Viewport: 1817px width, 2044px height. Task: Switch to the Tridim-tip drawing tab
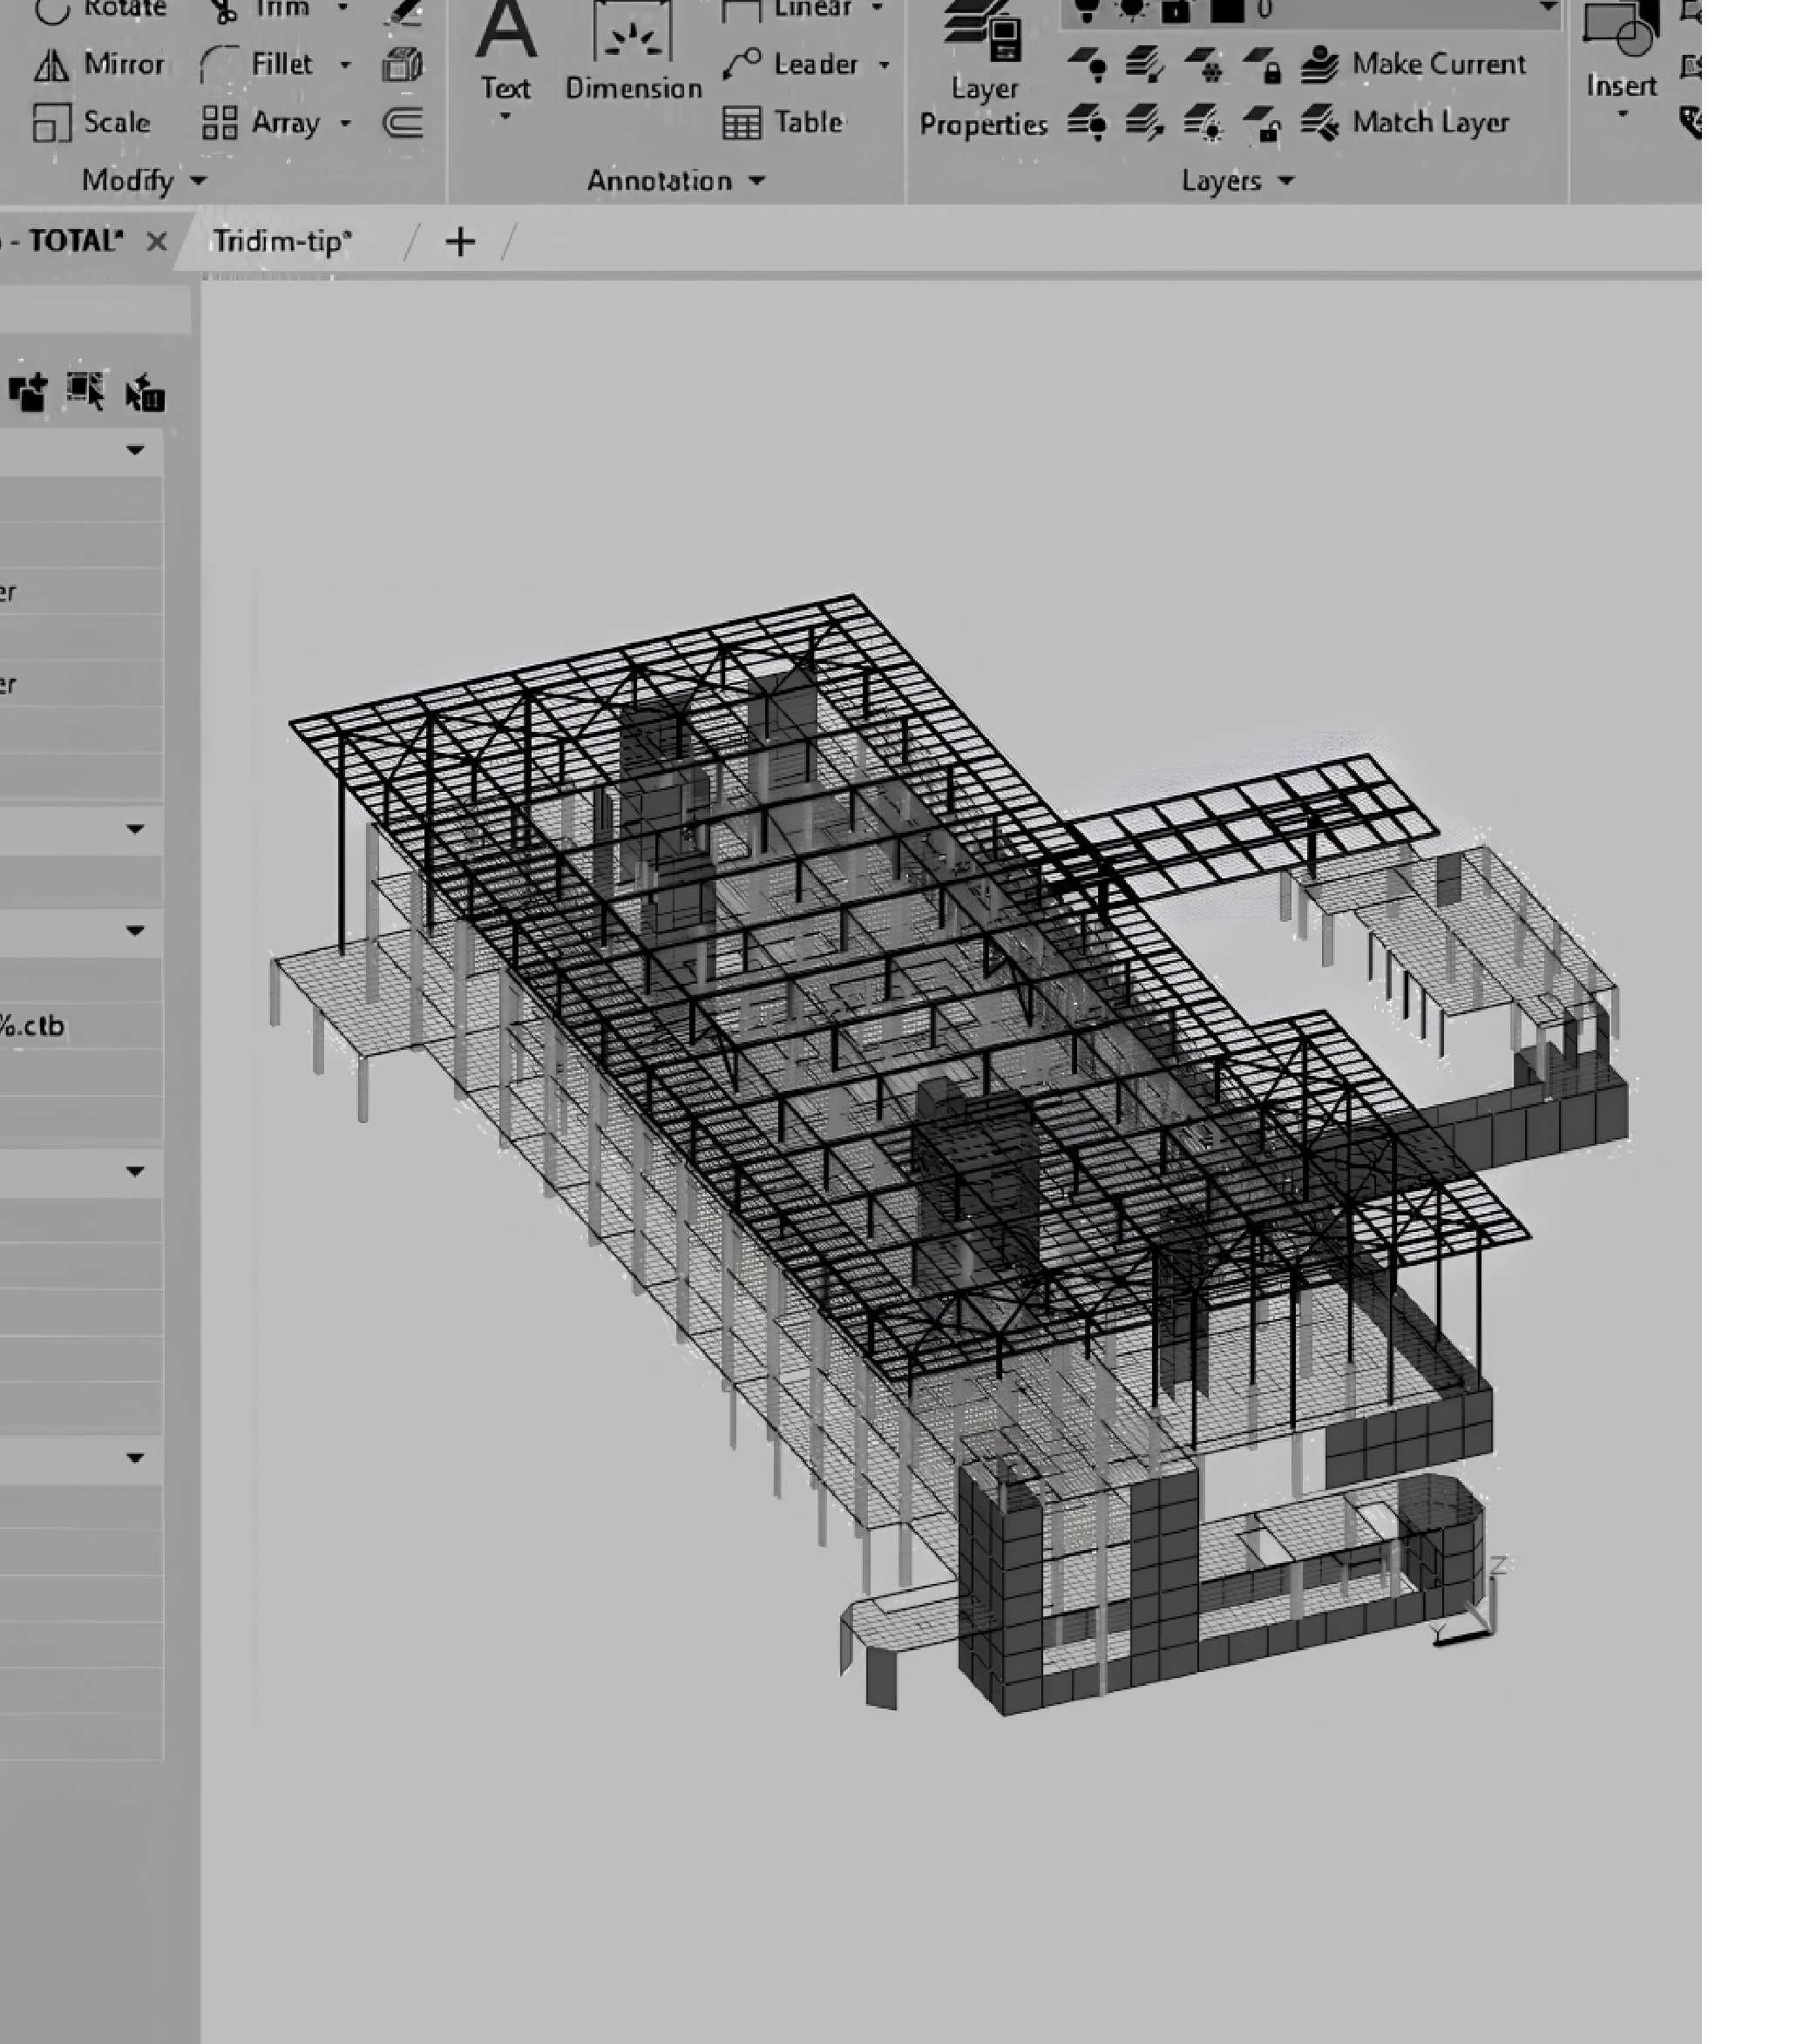[282, 241]
